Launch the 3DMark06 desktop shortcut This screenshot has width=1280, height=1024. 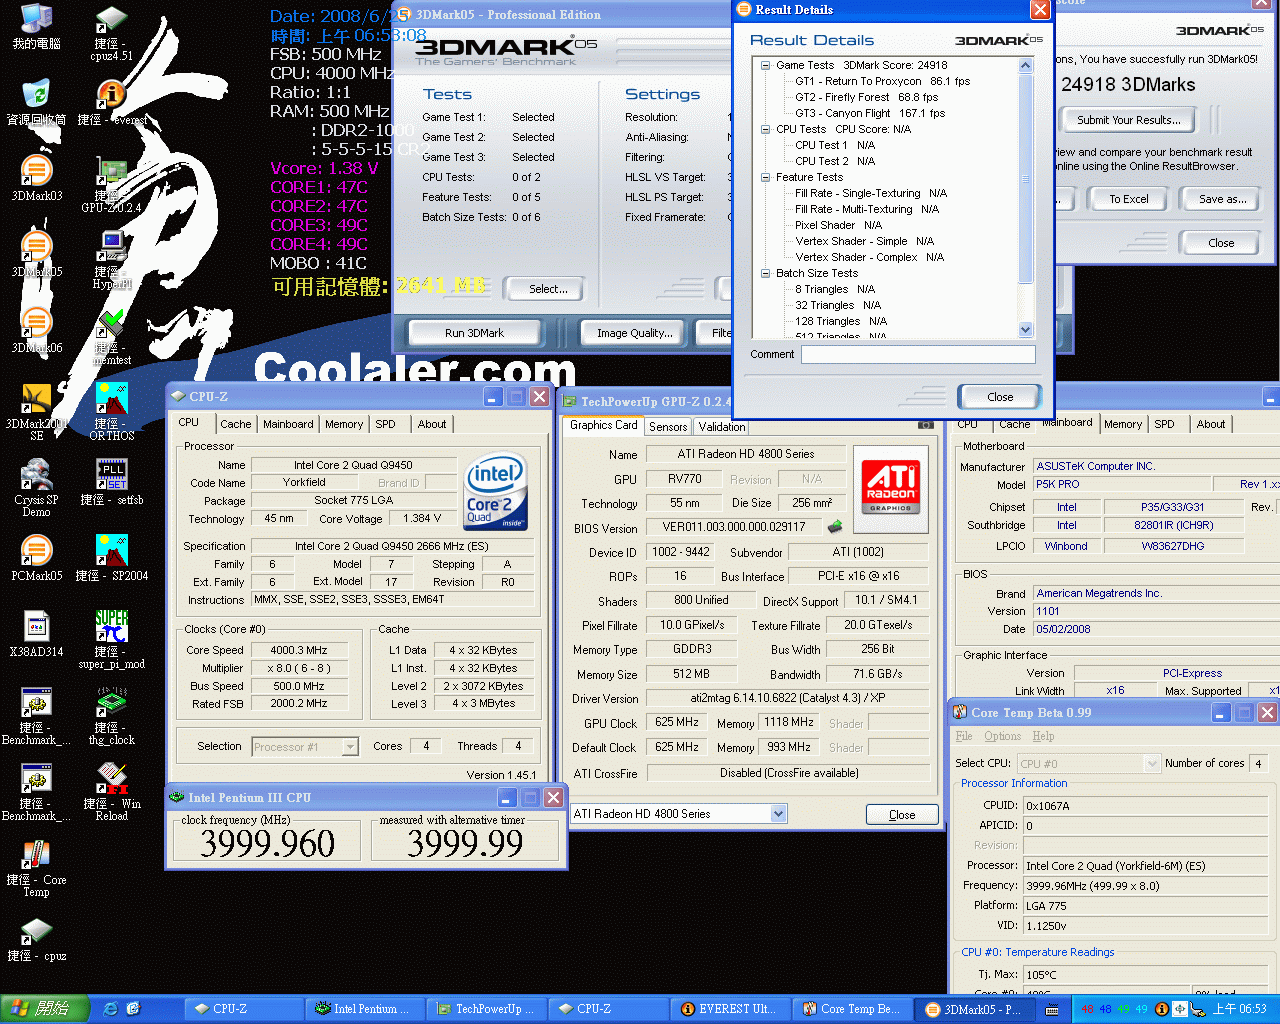tap(36, 330)
